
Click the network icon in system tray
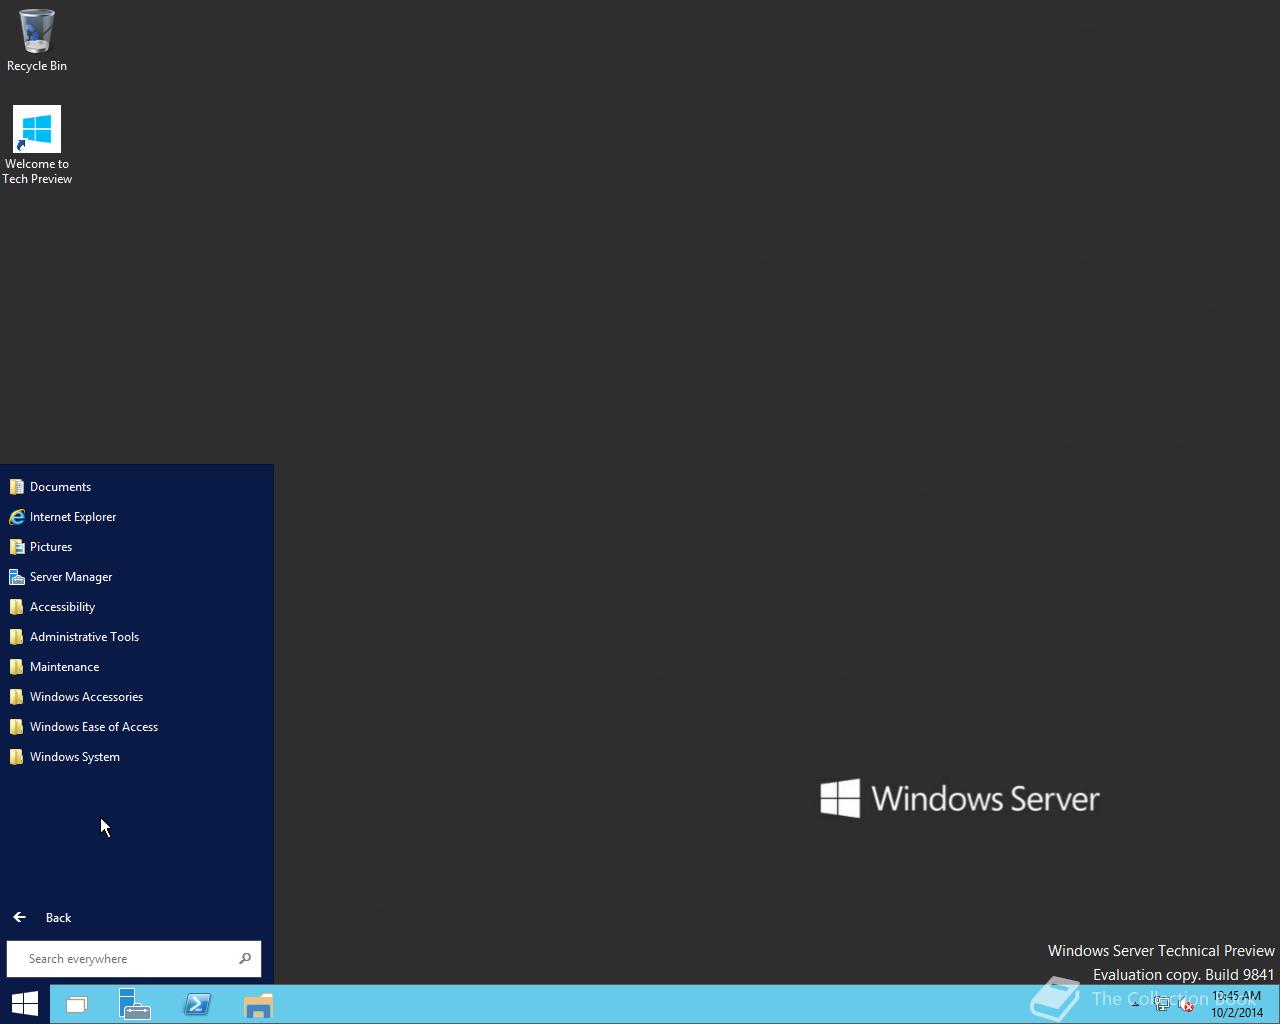coord(1162,1005)
